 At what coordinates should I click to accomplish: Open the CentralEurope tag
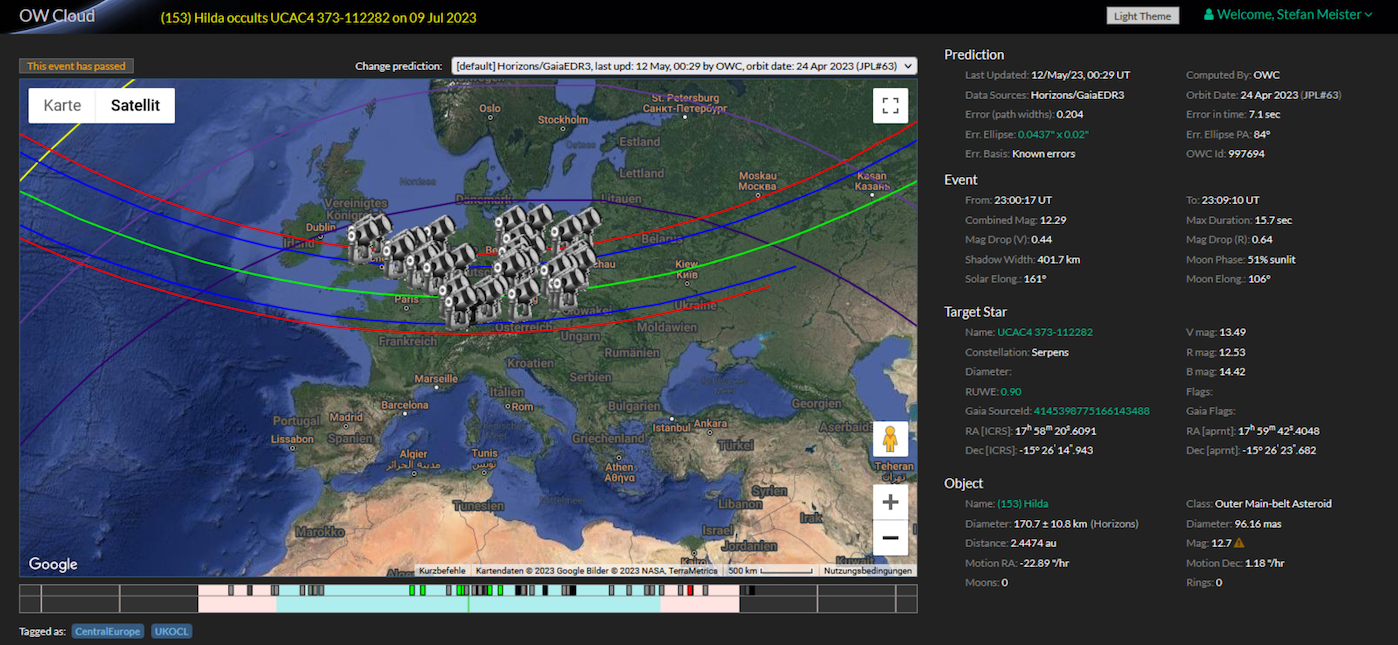pos(107,631)
